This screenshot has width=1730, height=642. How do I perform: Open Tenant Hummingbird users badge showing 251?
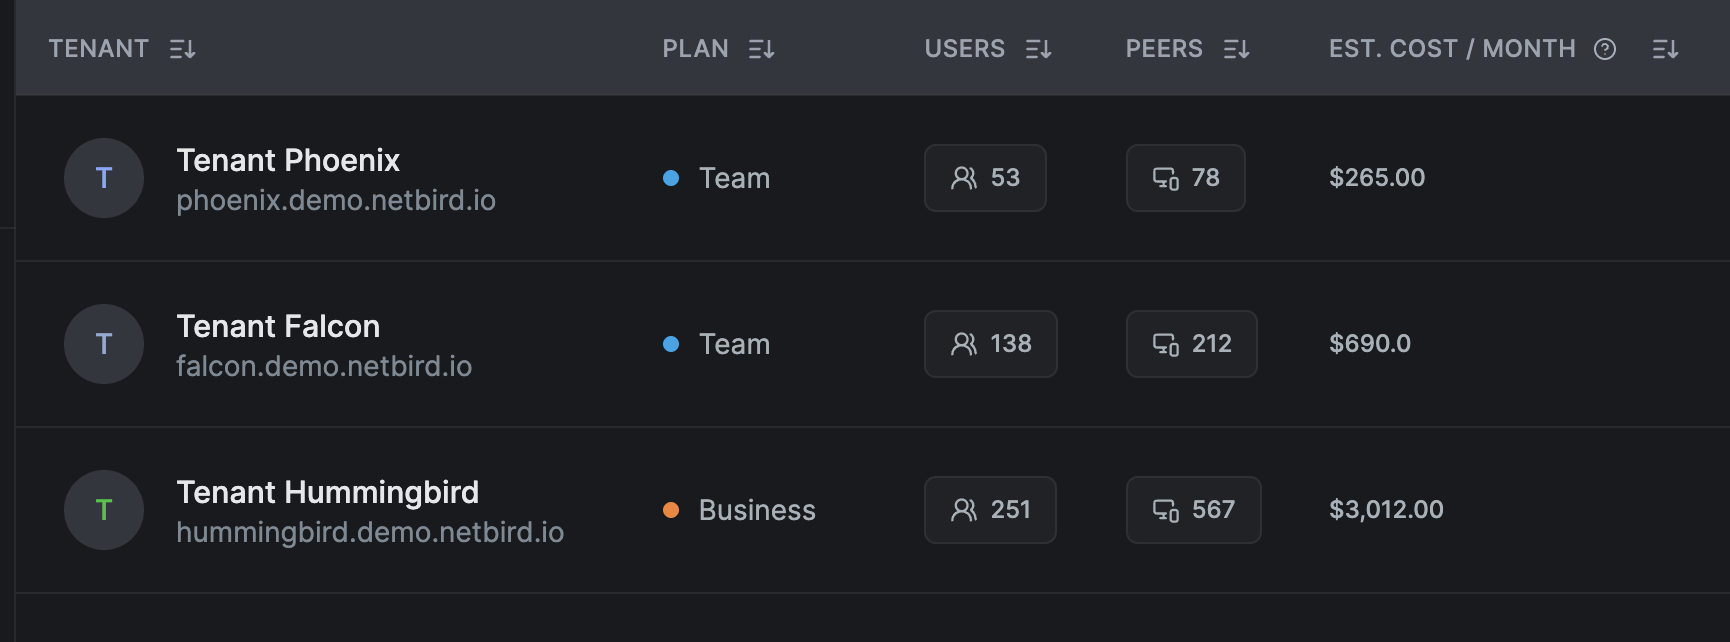point(990,510)
